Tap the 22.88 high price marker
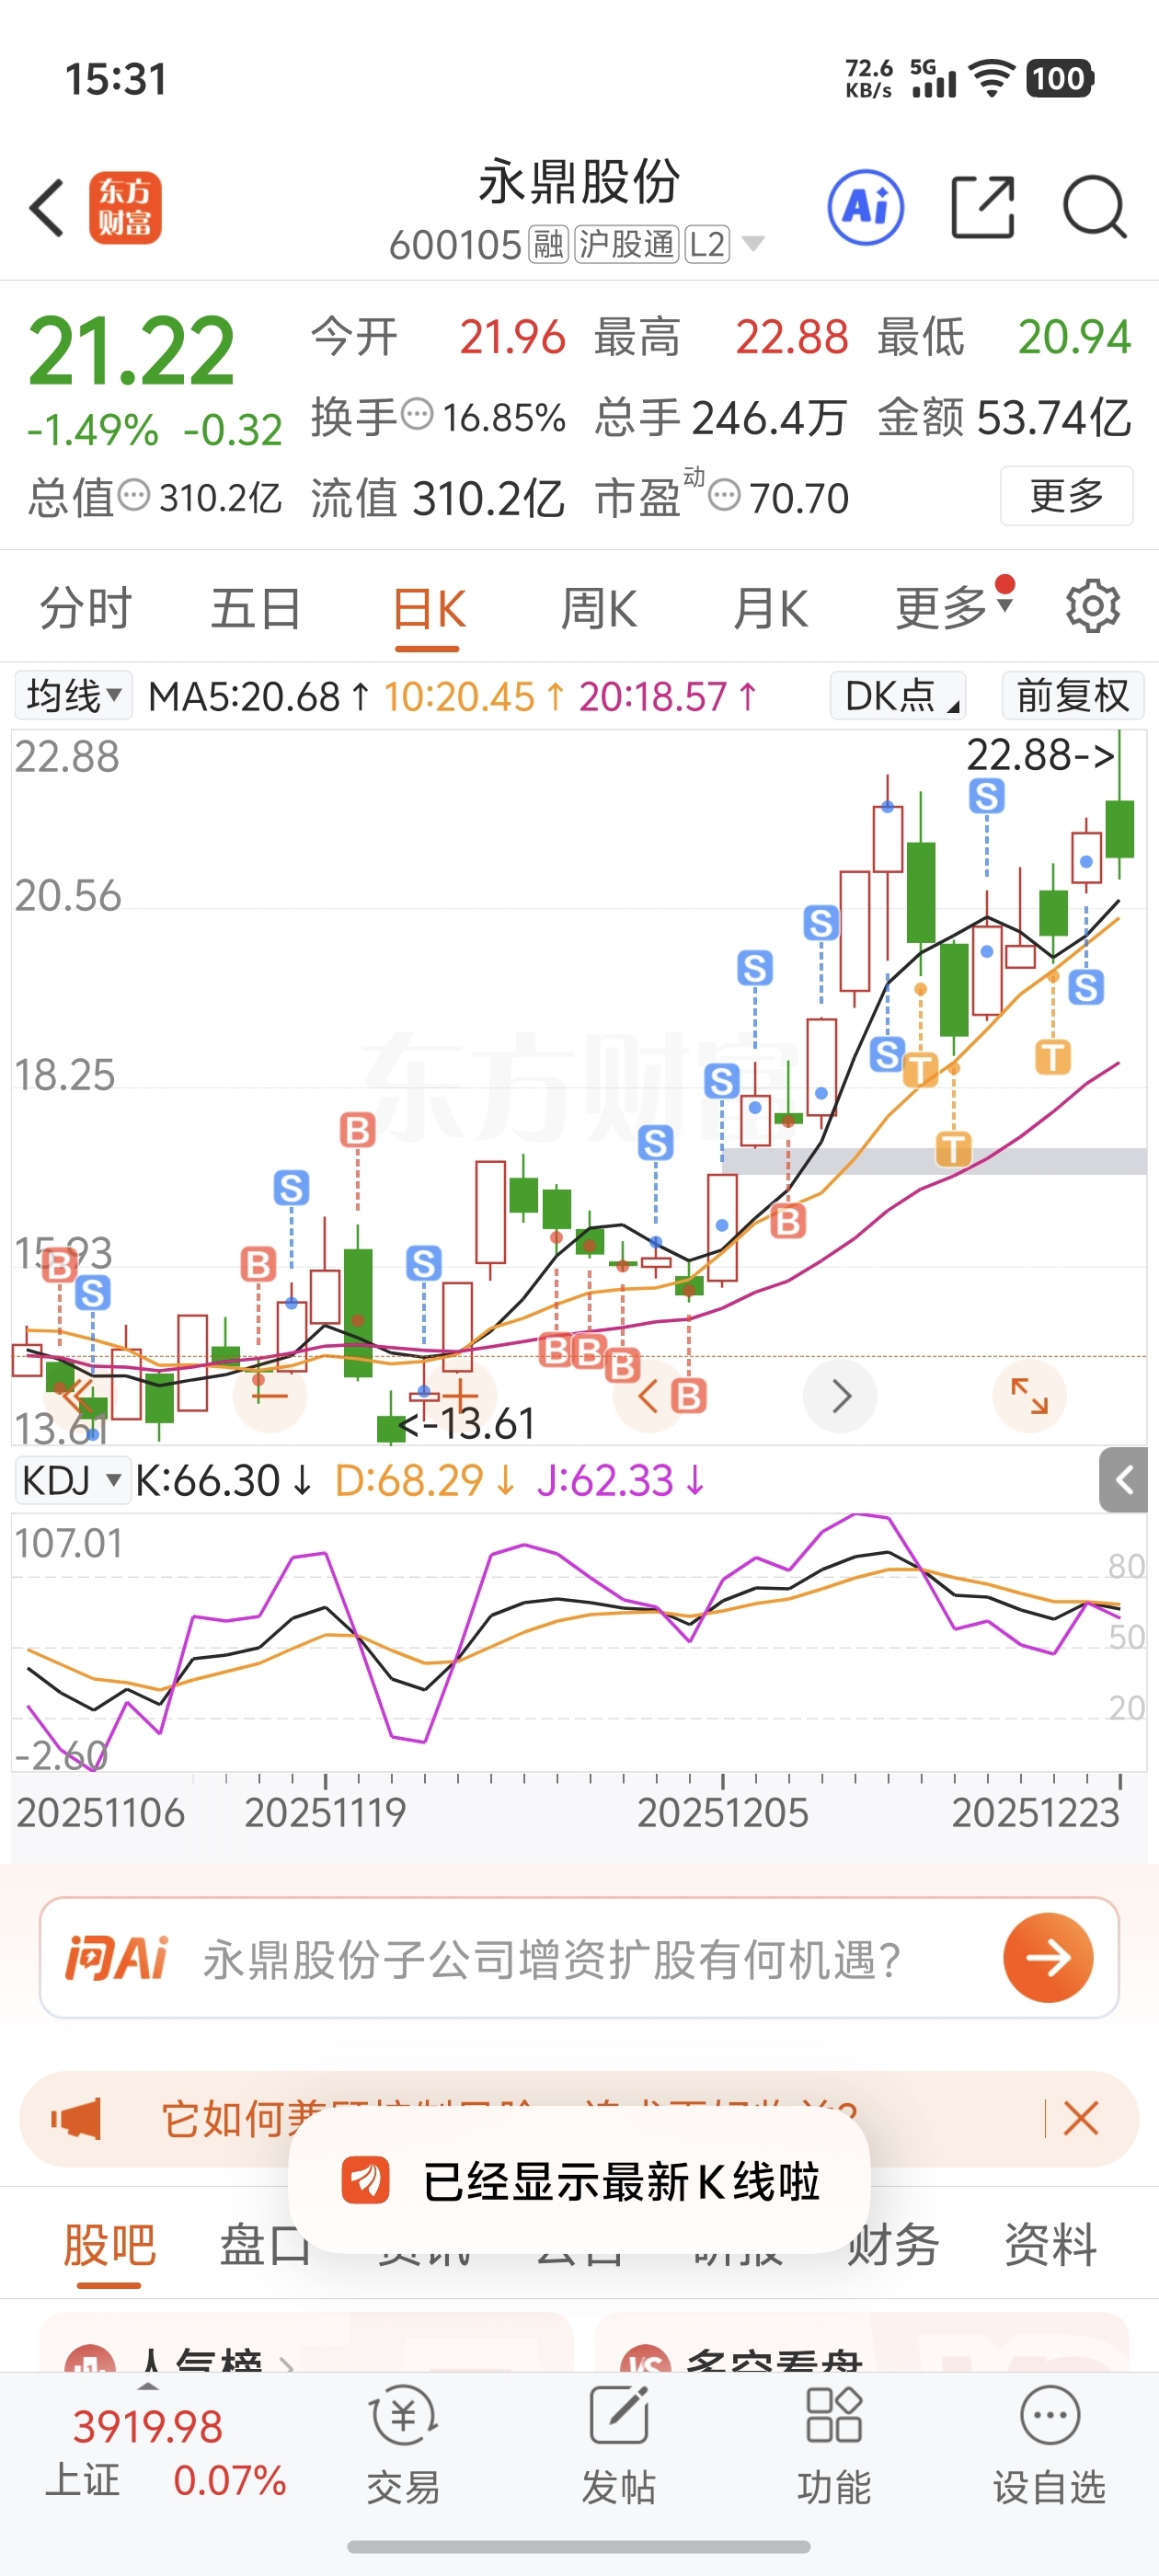 coord(1040,755)
